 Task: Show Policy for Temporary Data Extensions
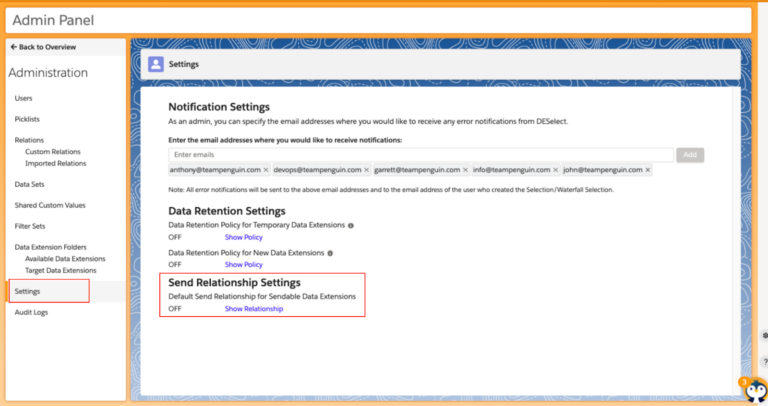click(x=243, y=237)
